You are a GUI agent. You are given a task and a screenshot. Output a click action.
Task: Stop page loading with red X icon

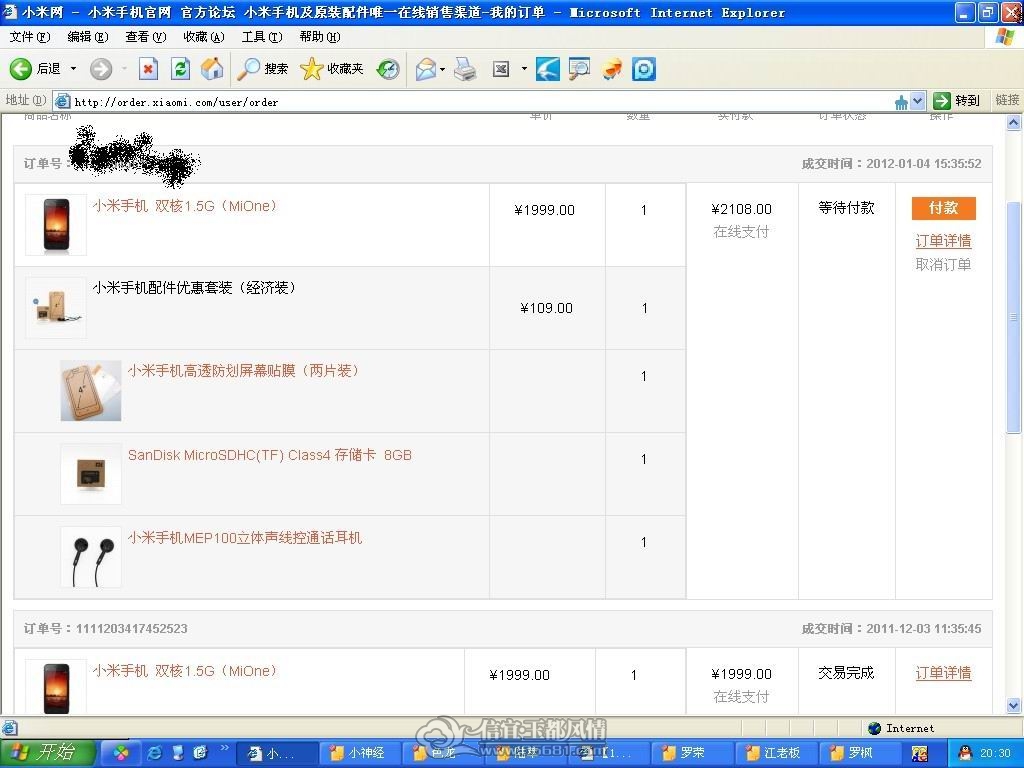coord(148,69)
